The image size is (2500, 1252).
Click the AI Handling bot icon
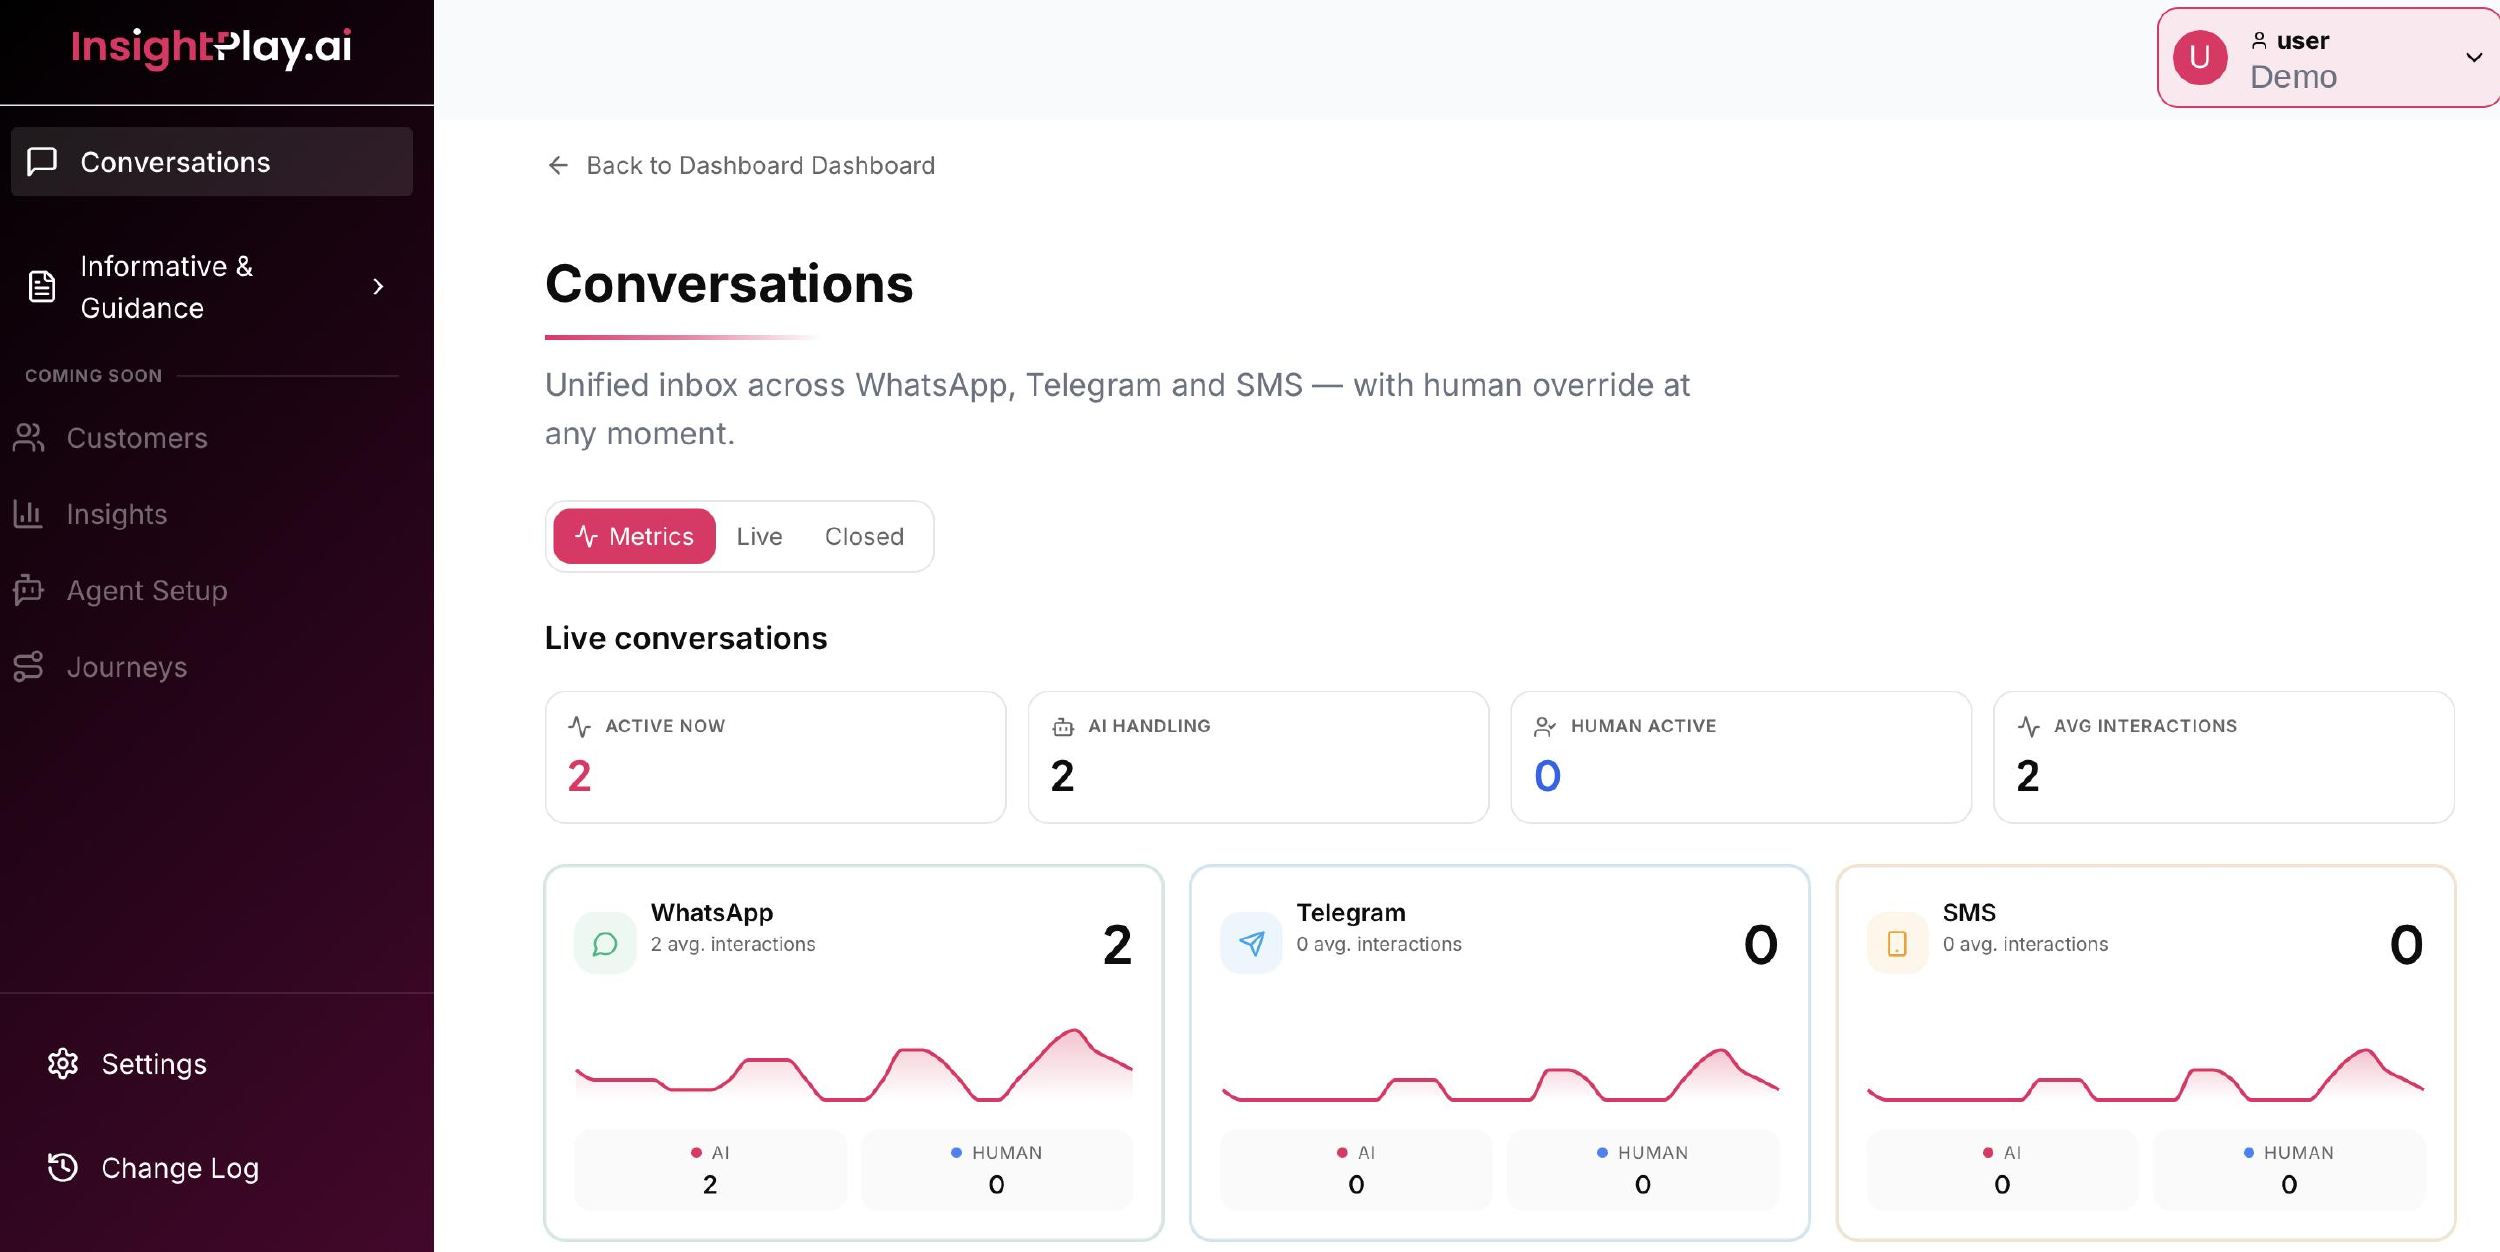point(1063,727)
